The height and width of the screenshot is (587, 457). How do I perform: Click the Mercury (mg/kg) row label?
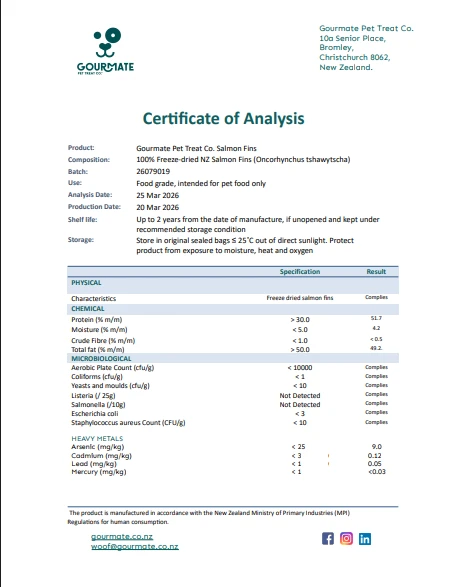(x=99, y=472)
